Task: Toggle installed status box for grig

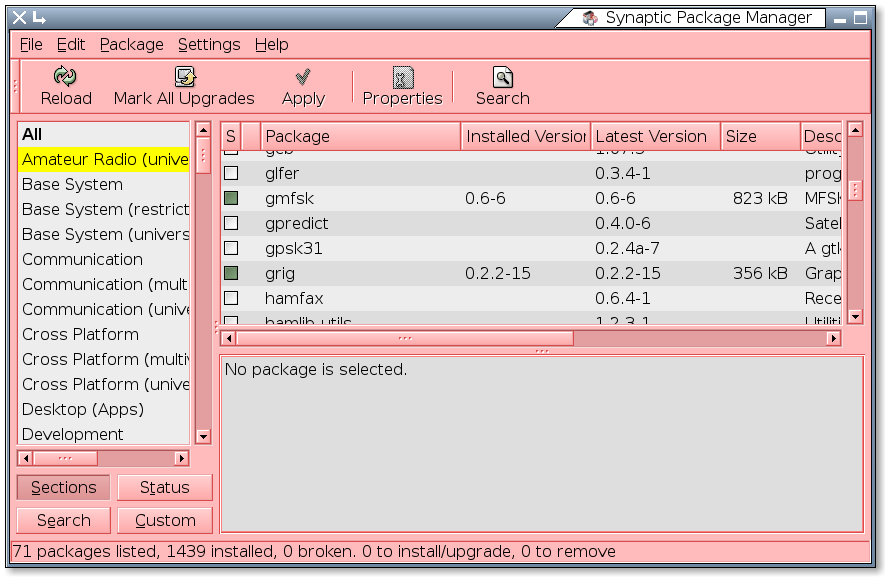Action: (x=231, y=273)
